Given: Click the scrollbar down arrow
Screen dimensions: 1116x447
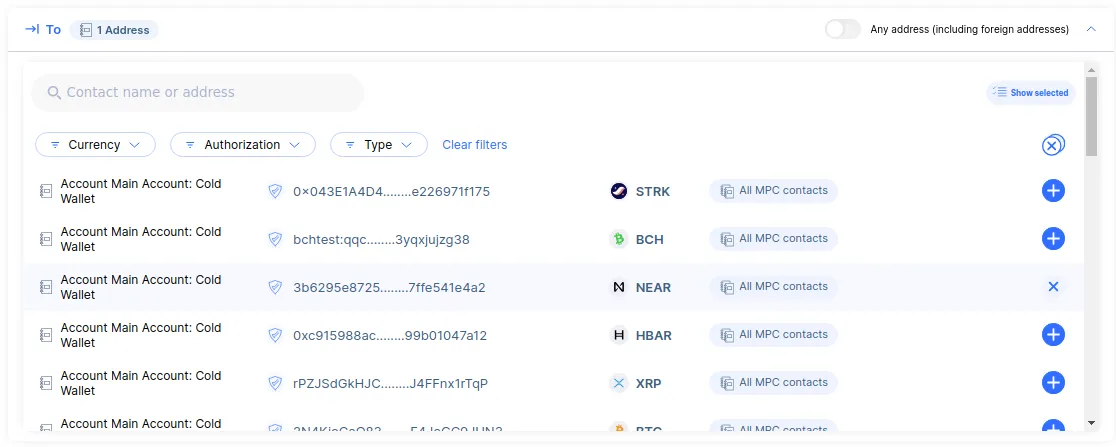Looking at the screenshot, I should (x=1091, y=423).
